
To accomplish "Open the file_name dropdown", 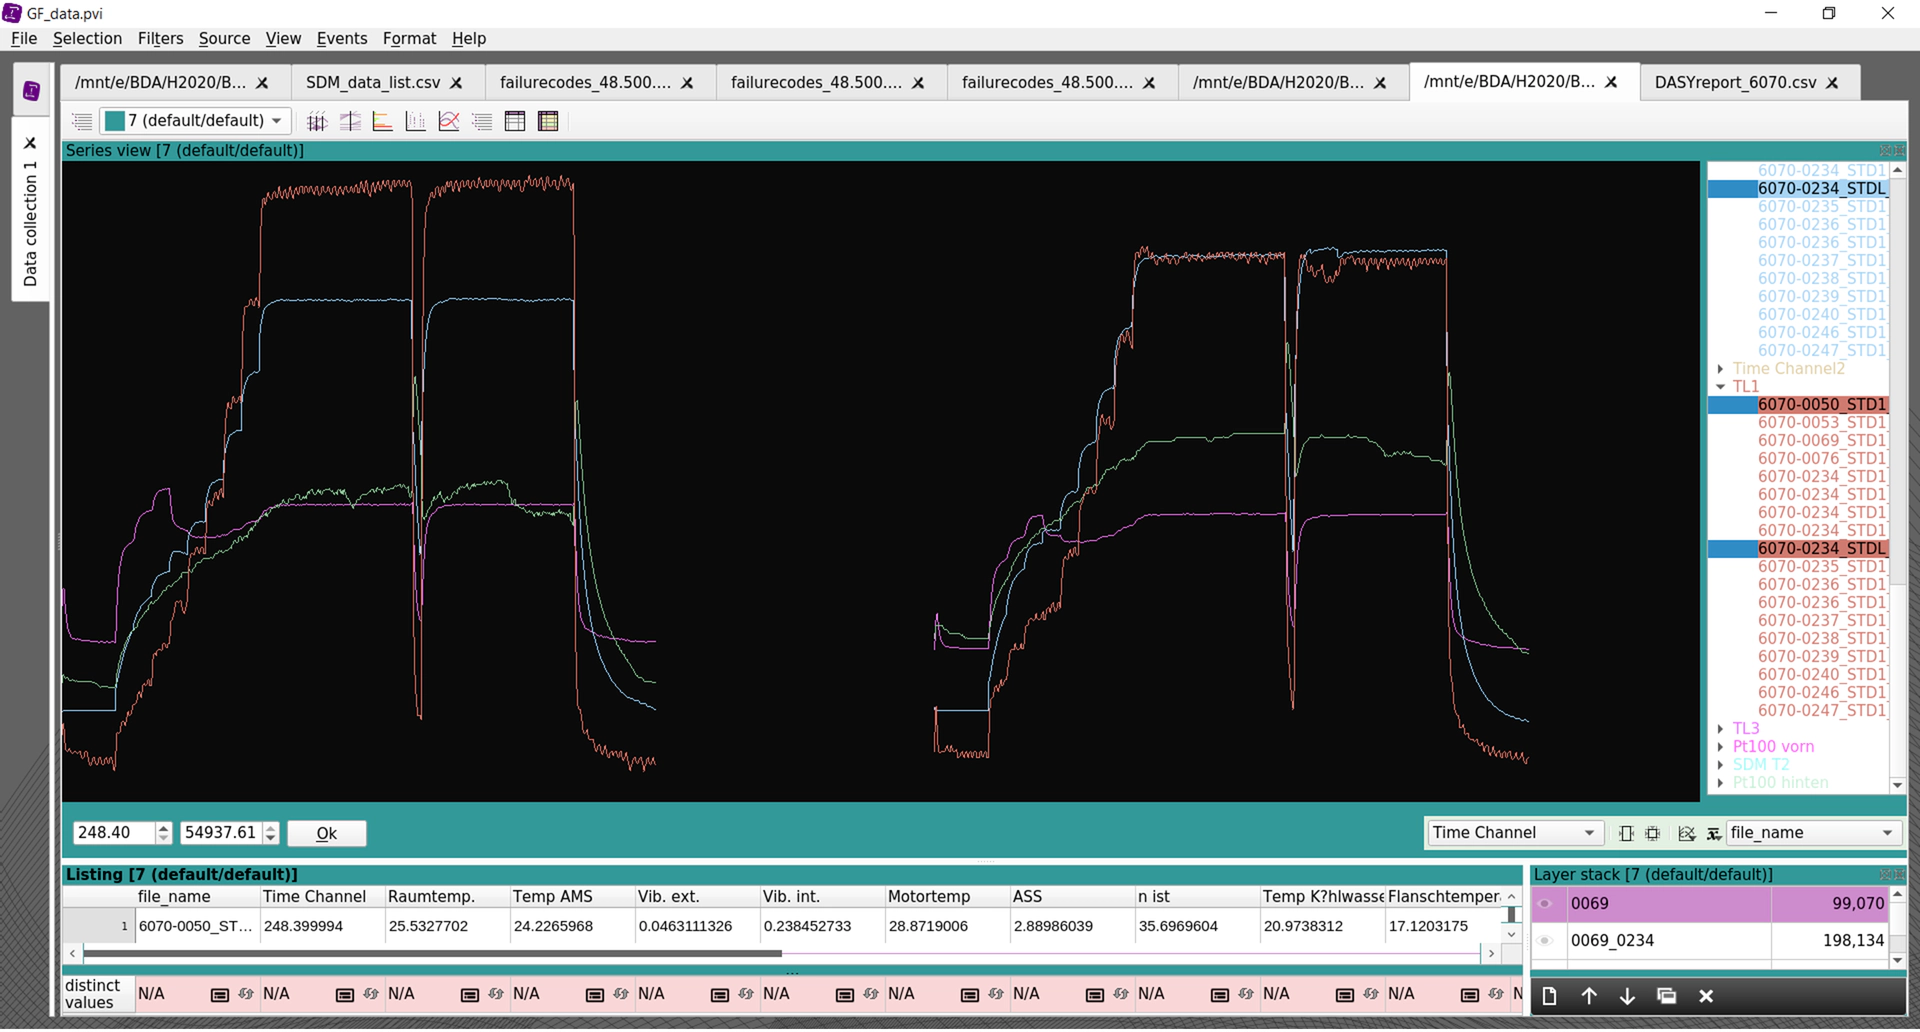I will click(x=1811, y=833).
